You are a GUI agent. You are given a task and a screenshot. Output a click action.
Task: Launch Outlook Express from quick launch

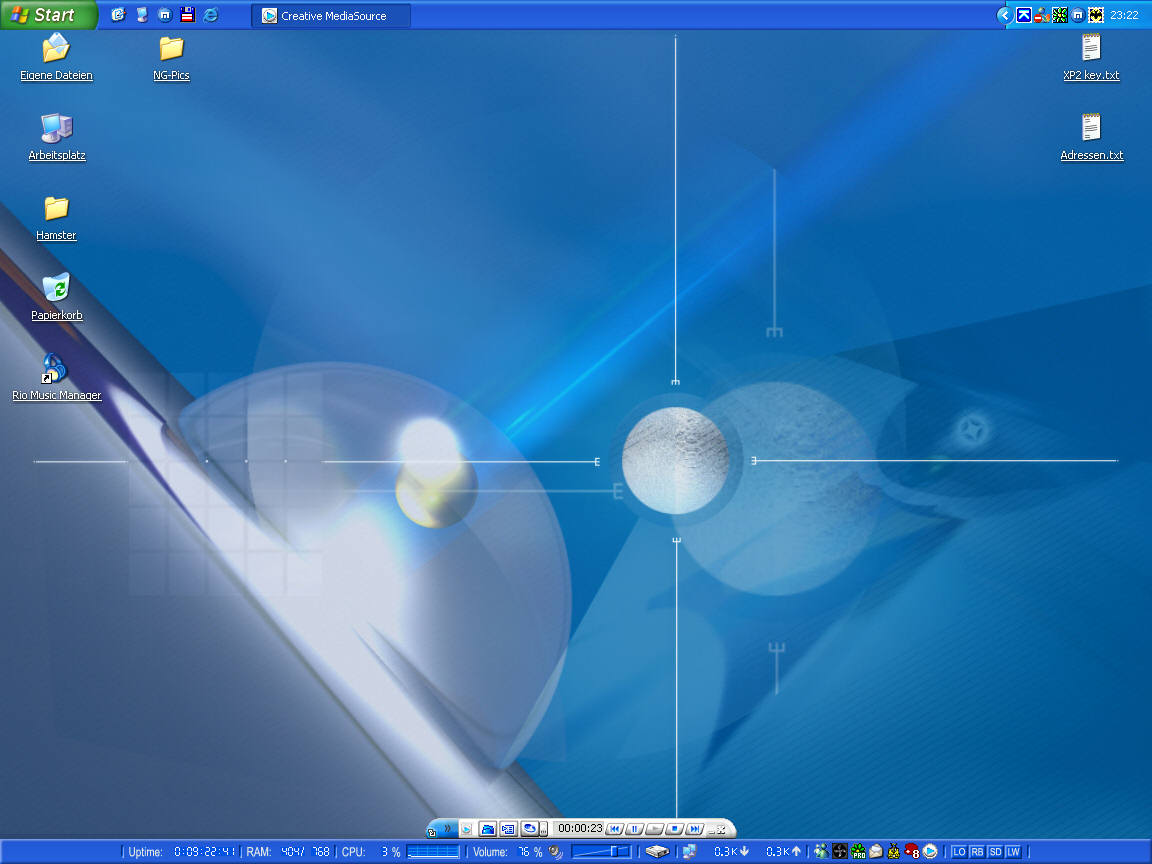(118, 15)
